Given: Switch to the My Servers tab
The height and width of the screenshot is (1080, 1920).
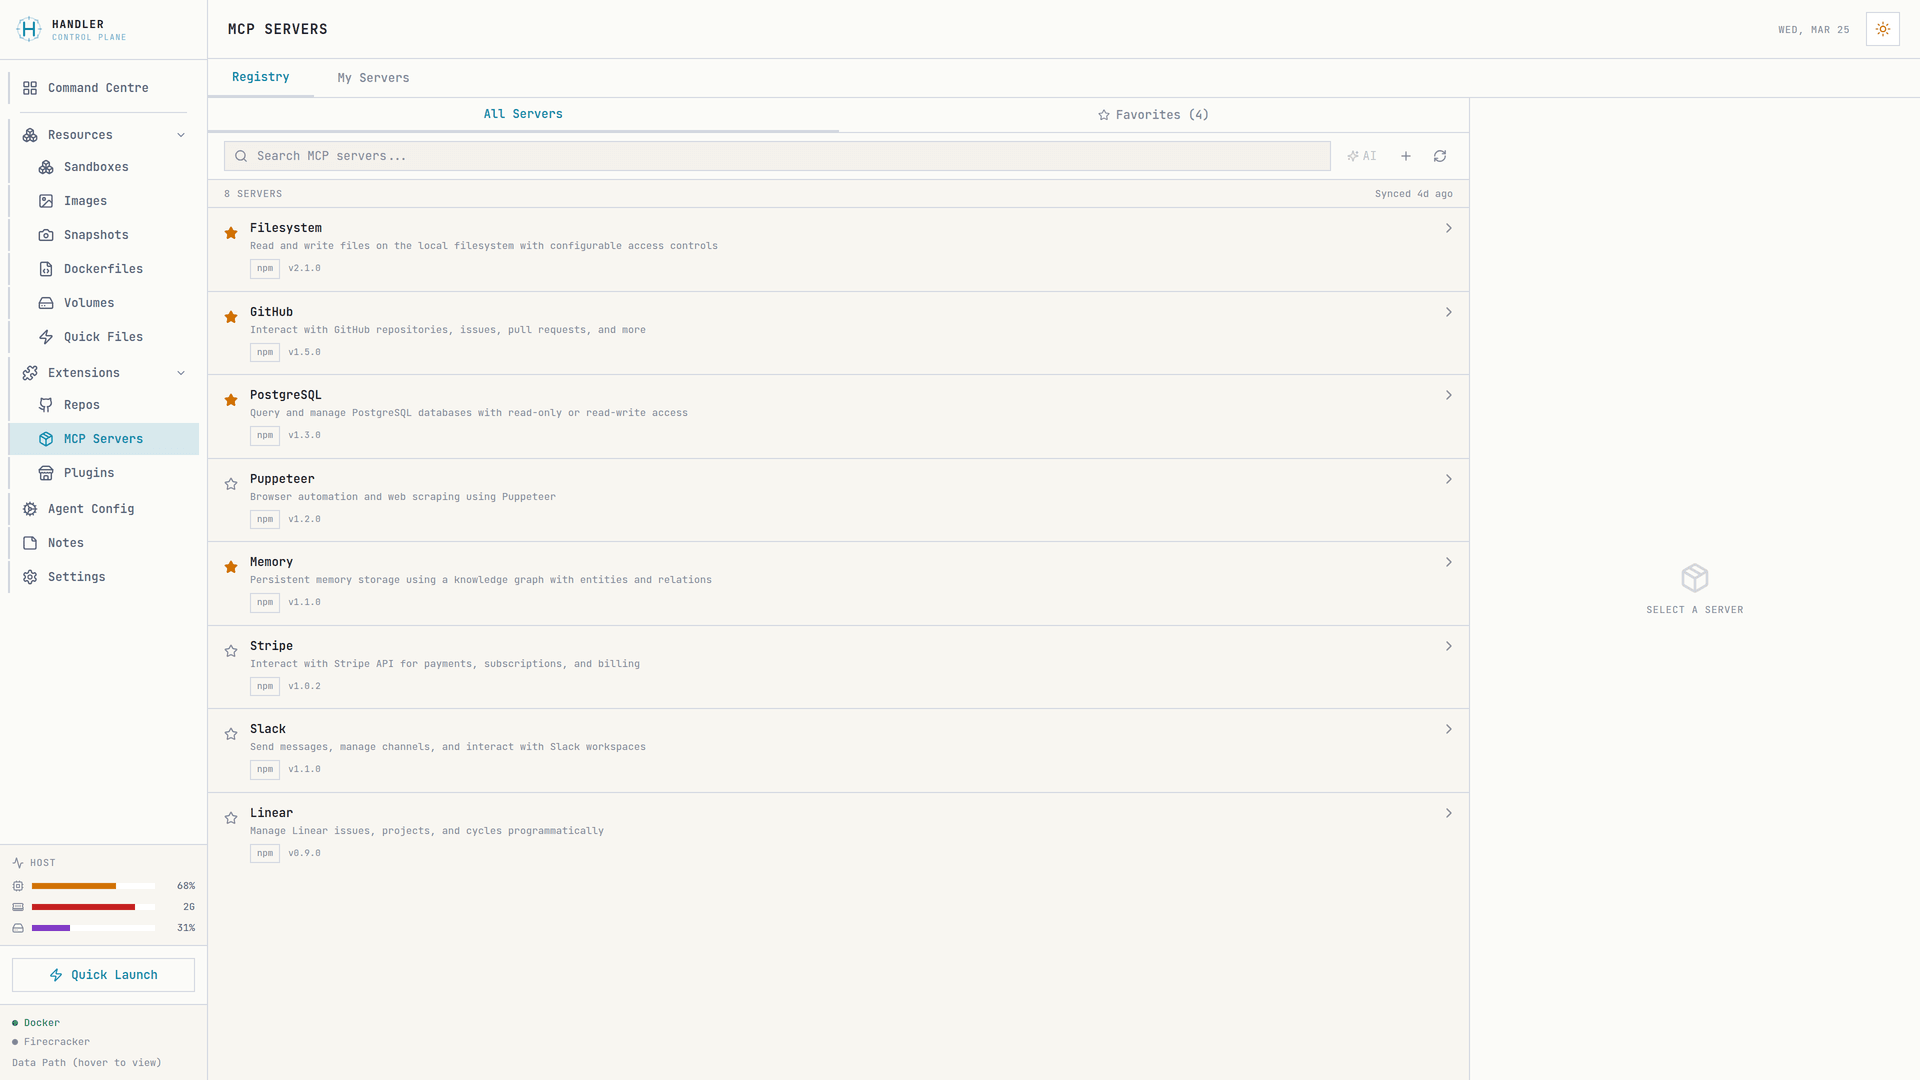Looking at the screenshot, I should (x=373, y=77).
